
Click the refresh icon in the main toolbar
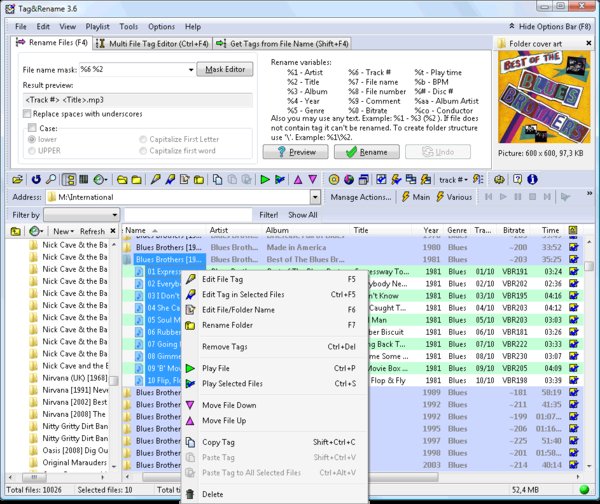click(37, 180)
